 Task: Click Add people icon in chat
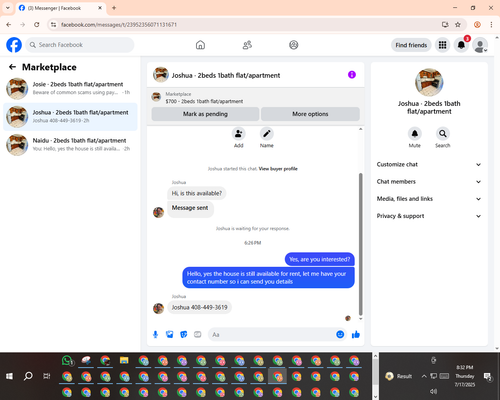[239, 134]
